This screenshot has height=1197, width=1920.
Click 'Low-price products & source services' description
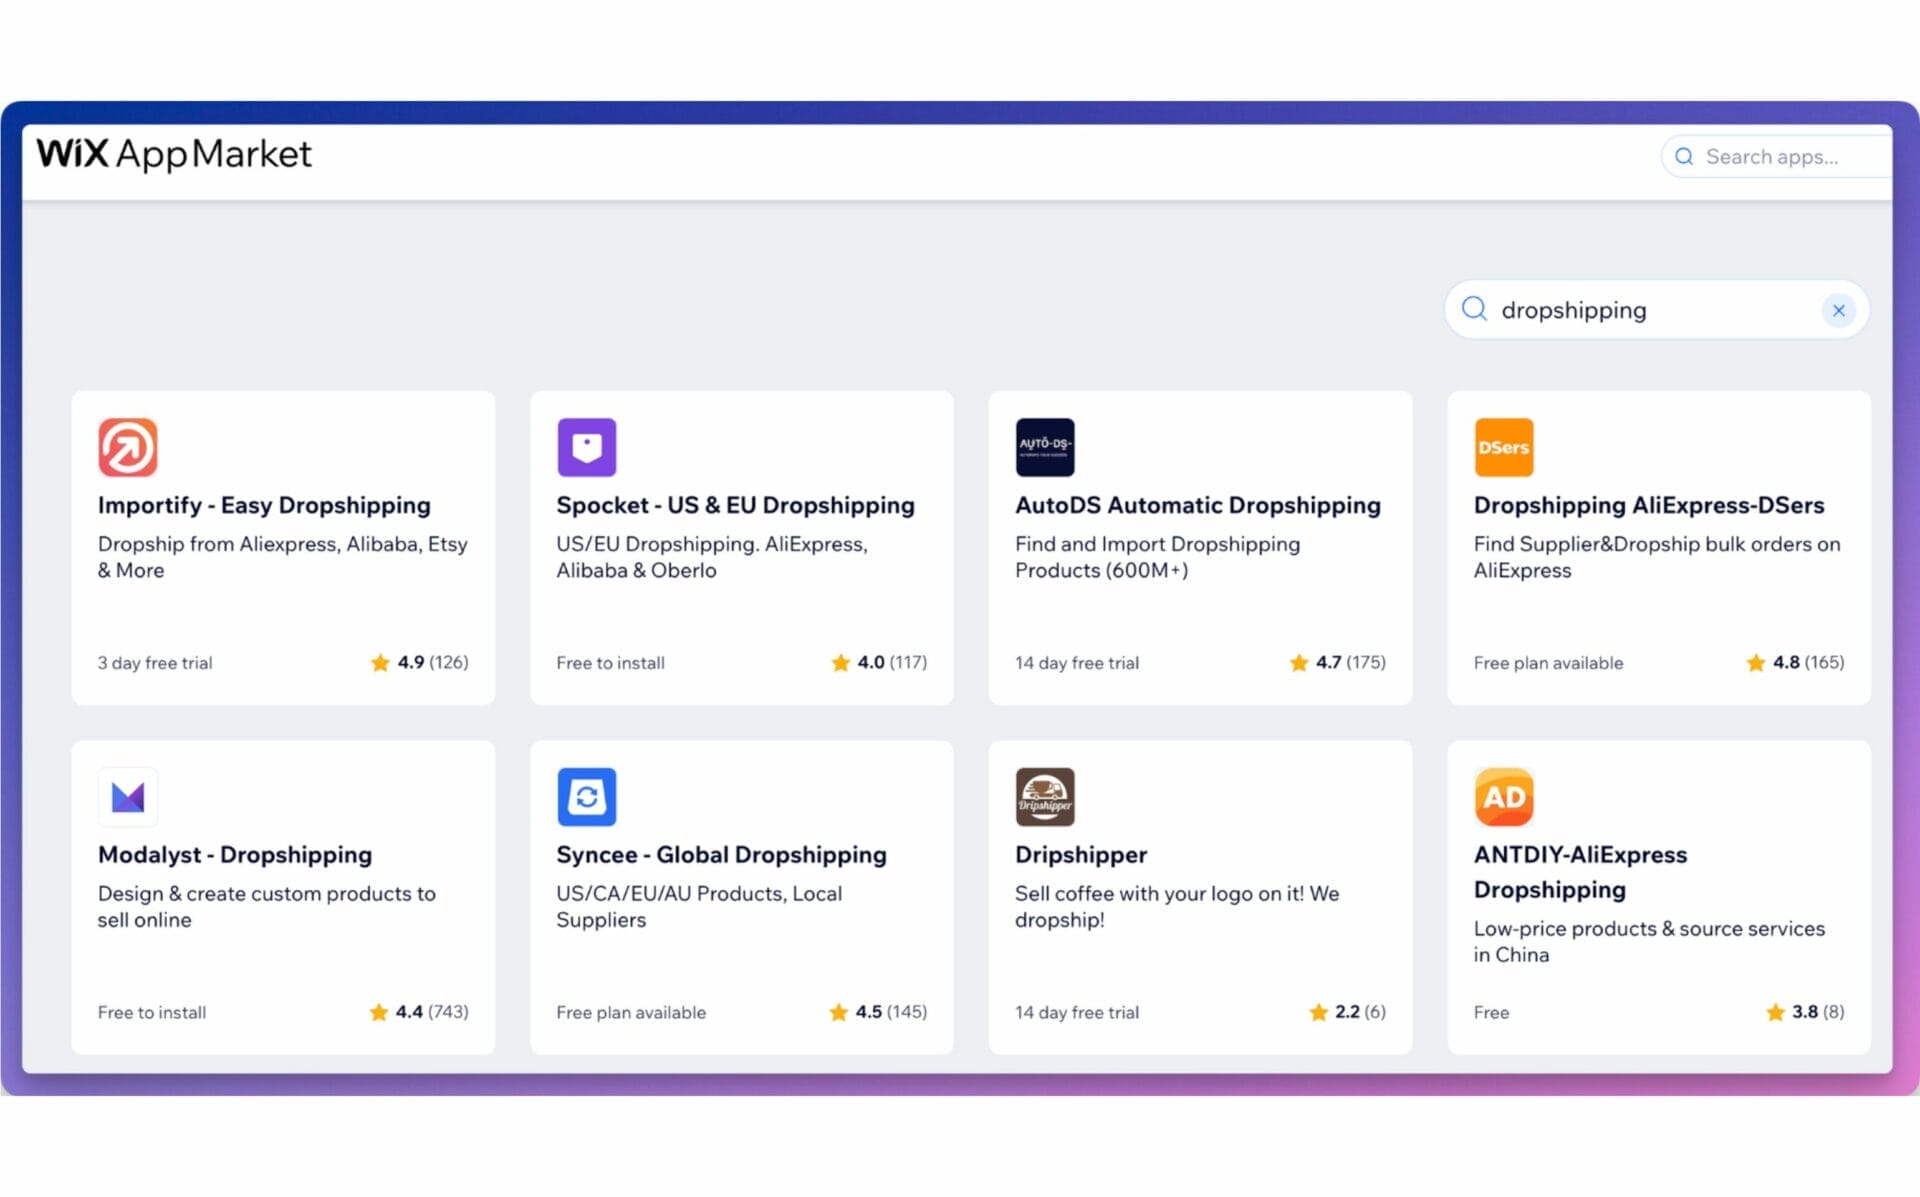click(x=1649, y=941)
